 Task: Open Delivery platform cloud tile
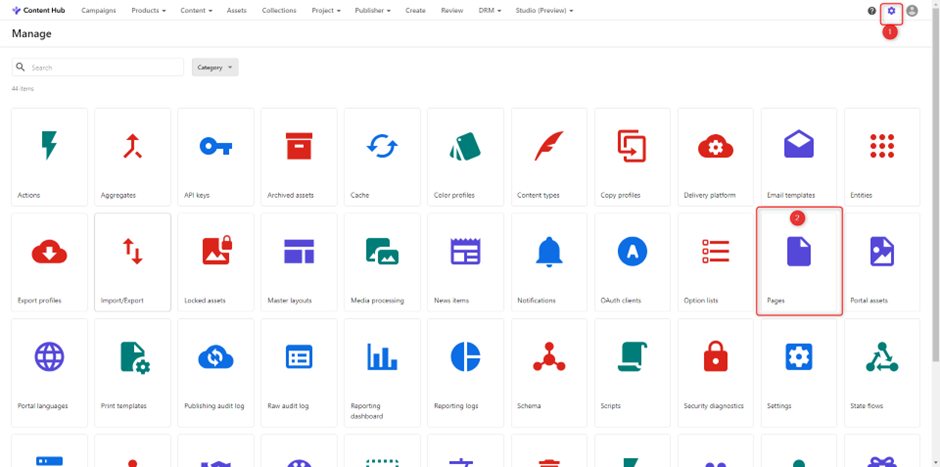point(716,157)
